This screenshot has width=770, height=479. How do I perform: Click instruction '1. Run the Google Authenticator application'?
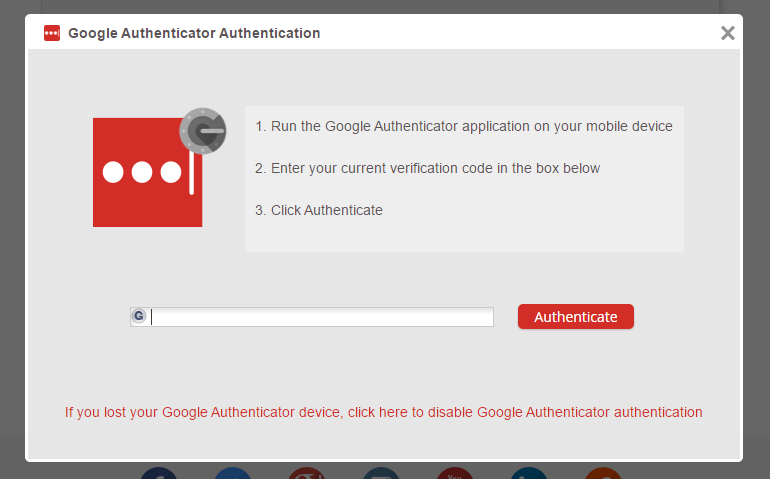(464, 126)
